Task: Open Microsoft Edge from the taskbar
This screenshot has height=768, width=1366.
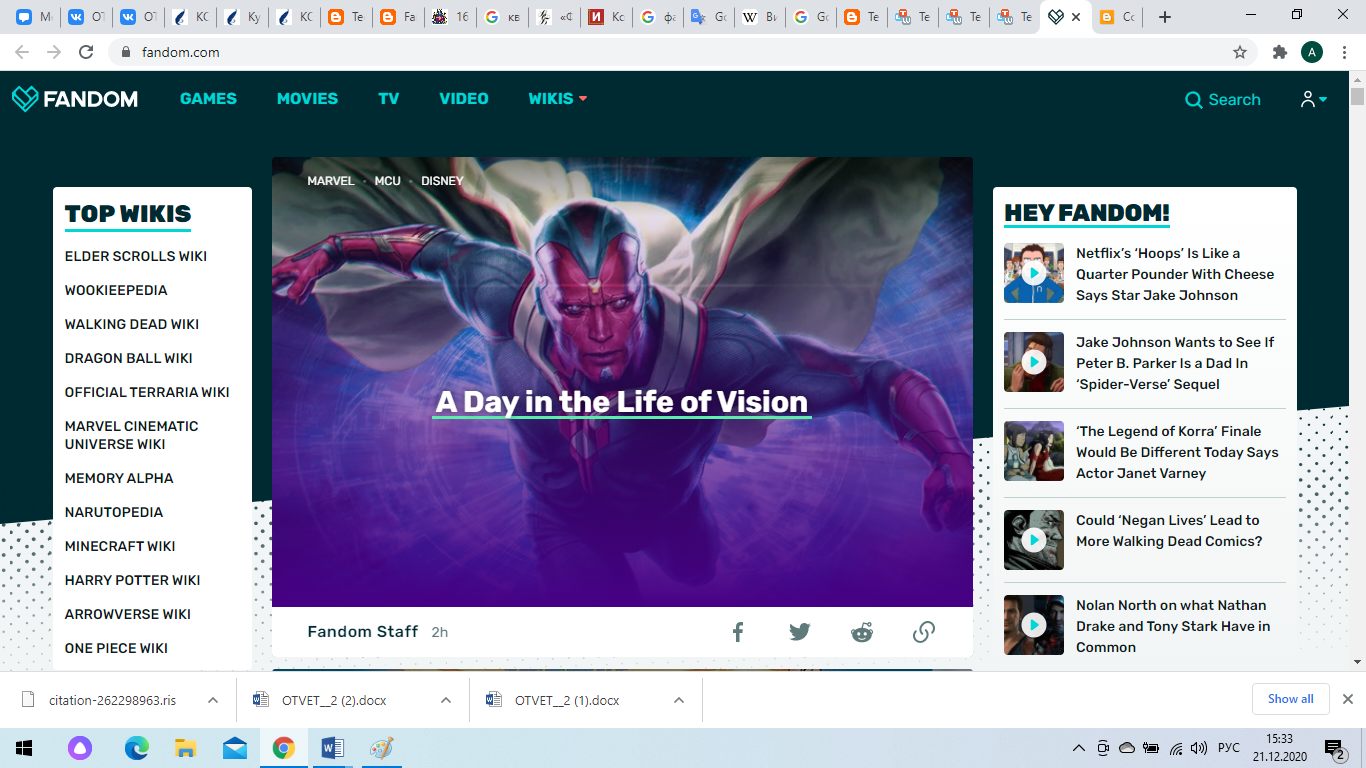Action: click(136, 748)
